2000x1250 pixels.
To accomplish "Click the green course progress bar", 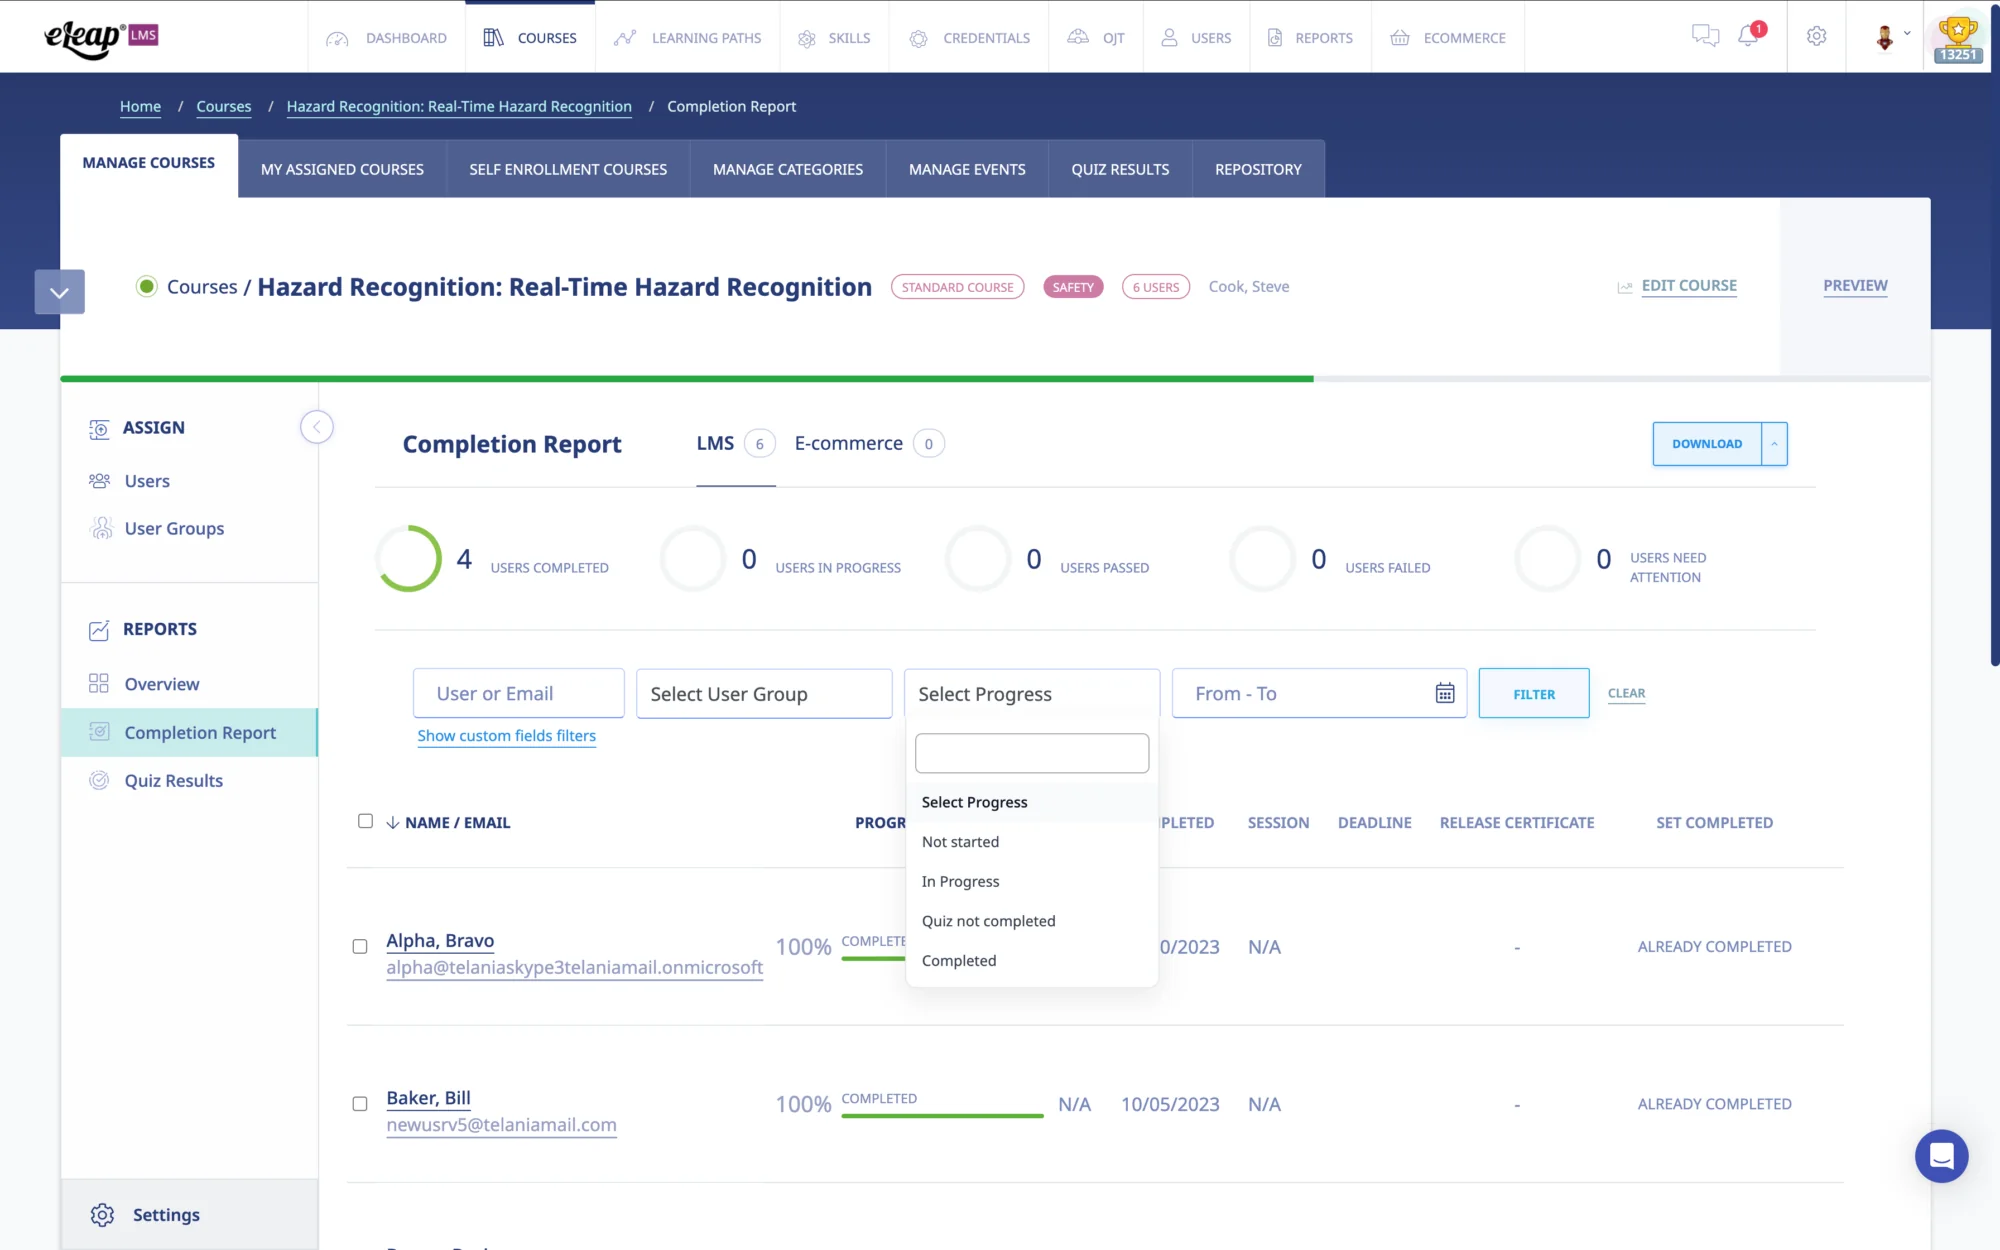I will tap(686, 379).
